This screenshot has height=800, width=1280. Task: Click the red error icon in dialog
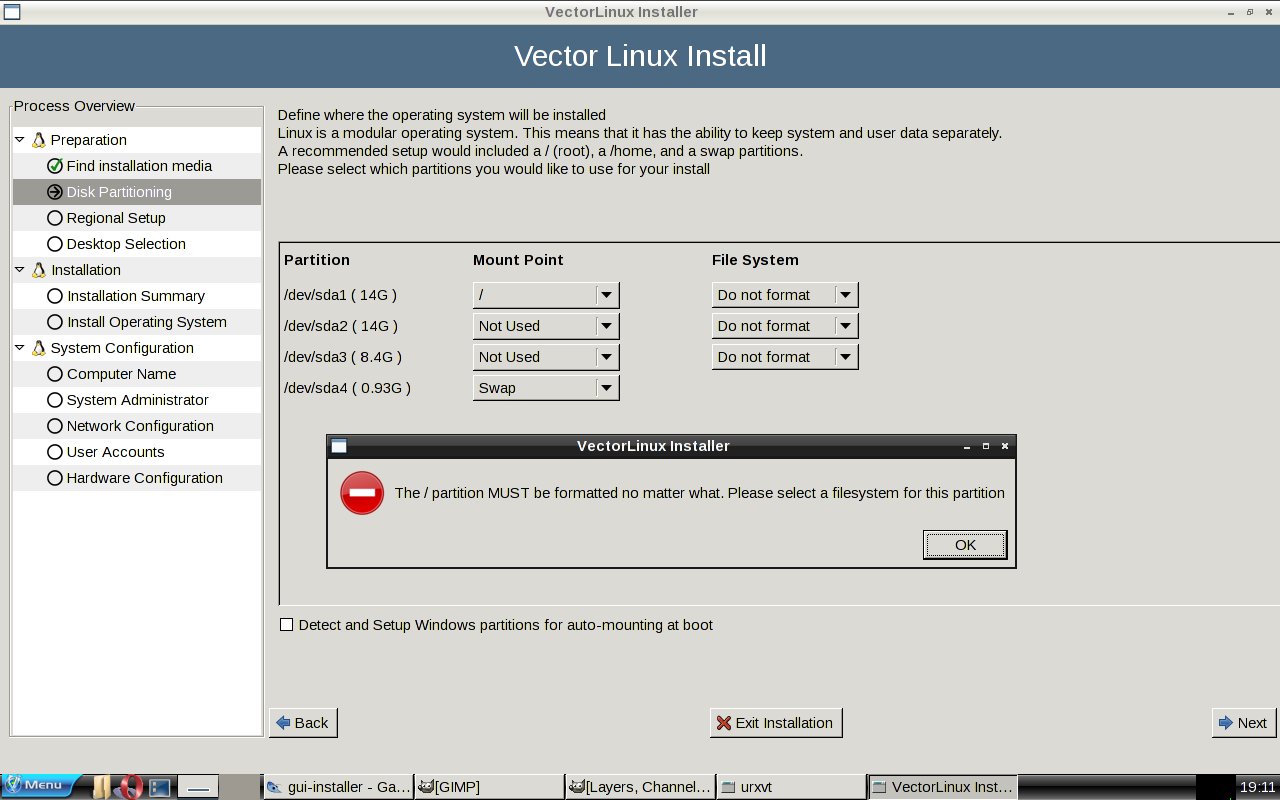pyautogui.click(x=362, y=493)
